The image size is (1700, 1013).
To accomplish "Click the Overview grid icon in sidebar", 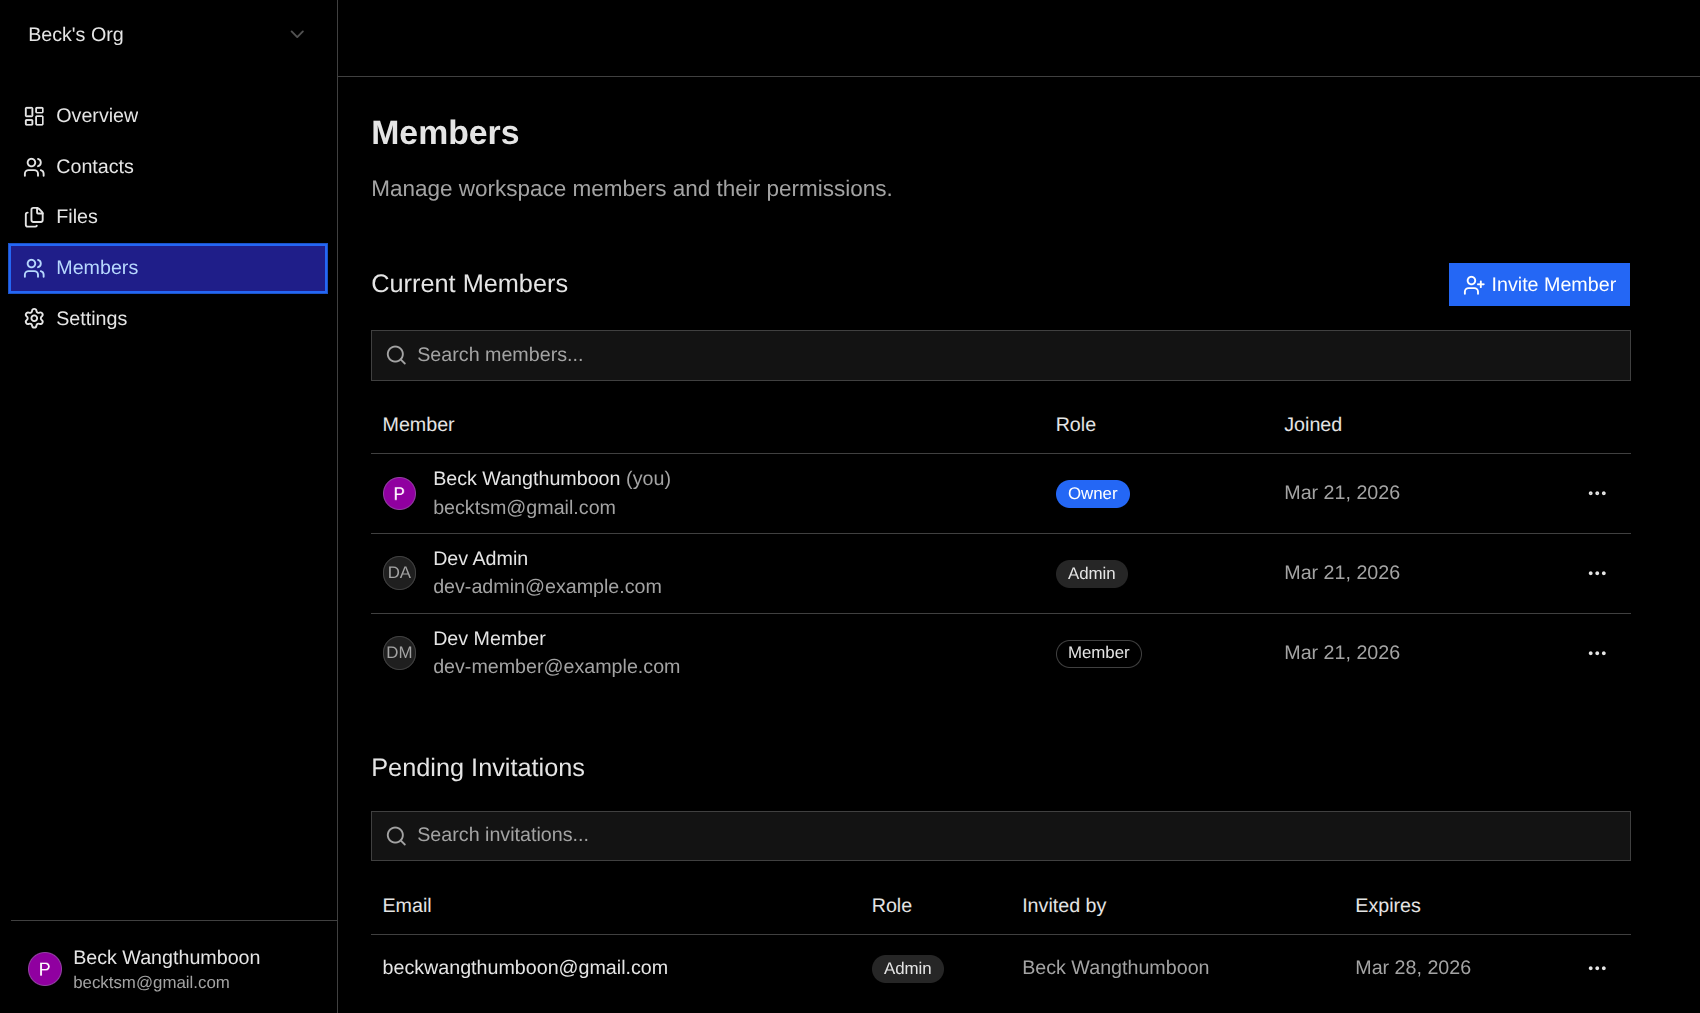I will click(34, 116).
